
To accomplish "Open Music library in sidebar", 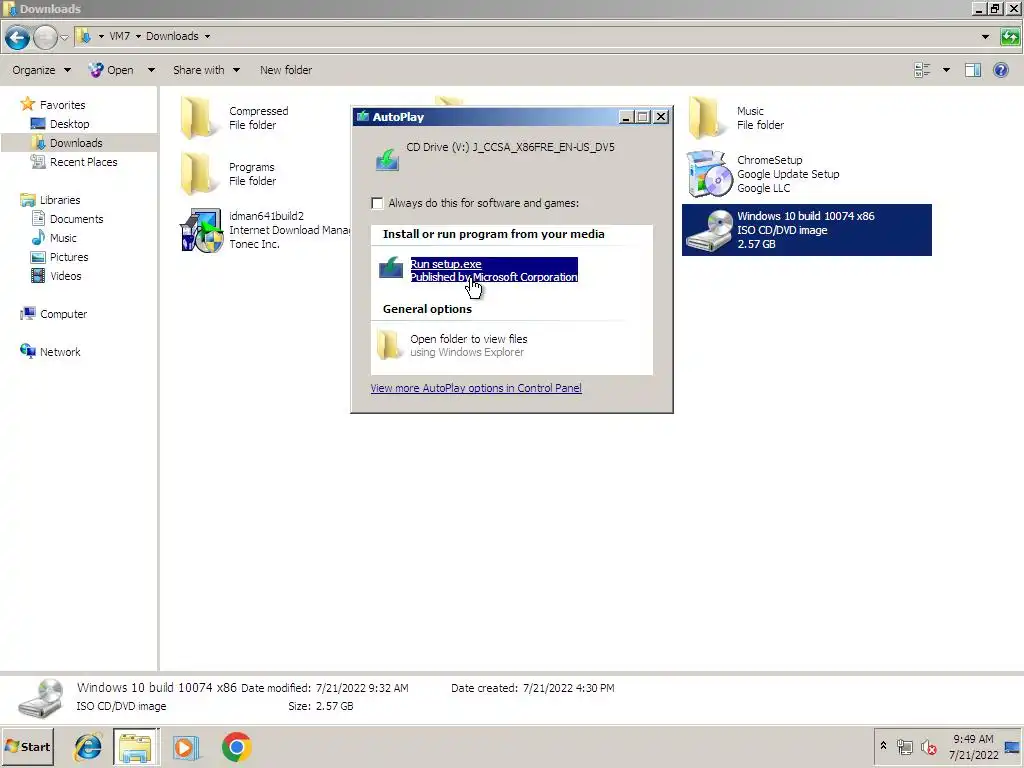I will 63,238.
